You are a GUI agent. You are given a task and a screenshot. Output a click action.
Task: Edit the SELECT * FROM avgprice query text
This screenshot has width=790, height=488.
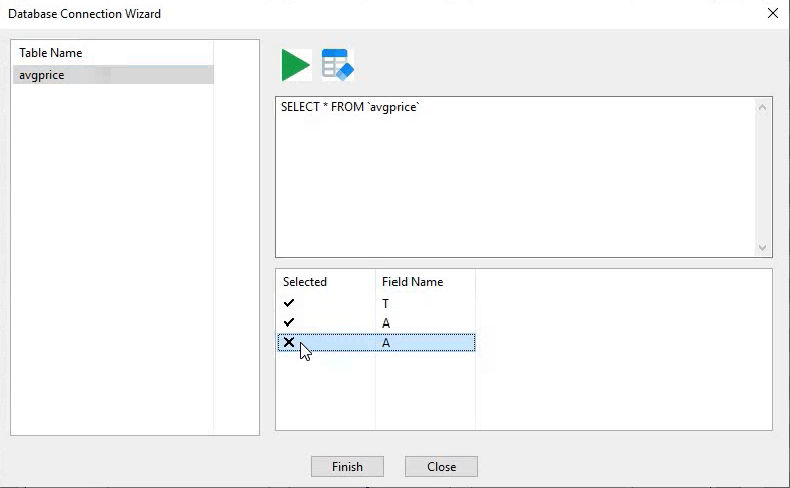click(x=350, y=107)
